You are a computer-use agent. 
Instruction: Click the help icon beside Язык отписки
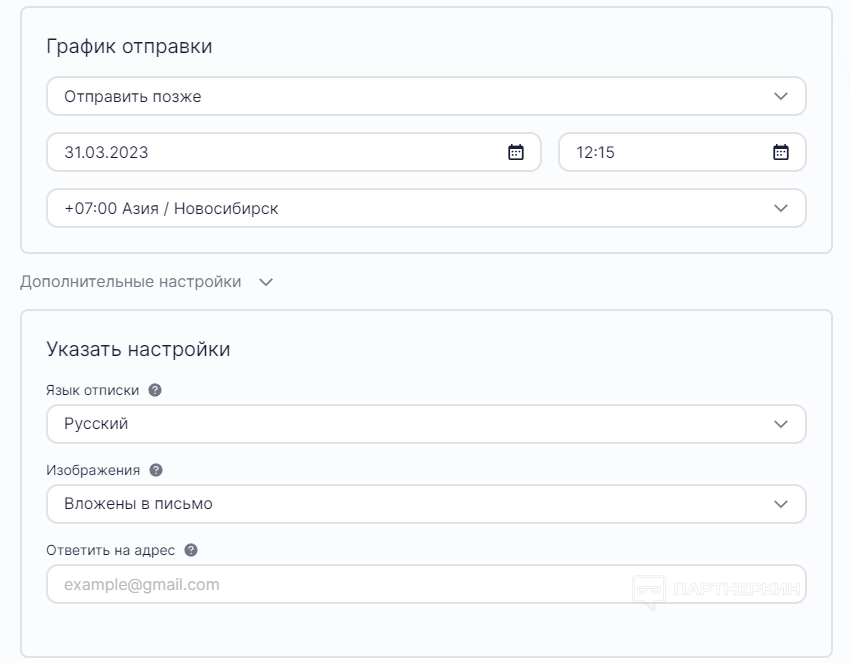tap(155, 390)
